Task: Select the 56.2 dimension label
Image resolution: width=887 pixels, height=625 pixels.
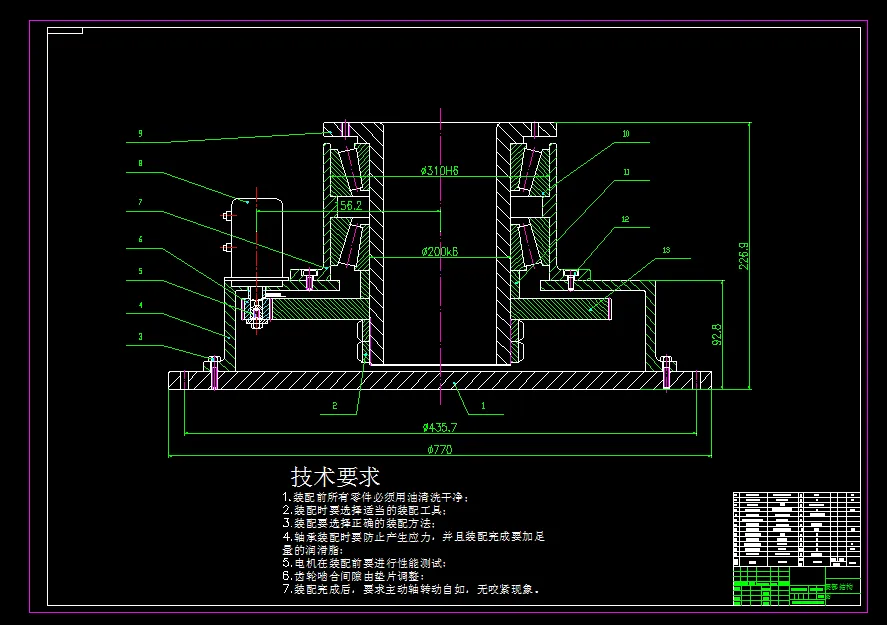Action: 351,206
